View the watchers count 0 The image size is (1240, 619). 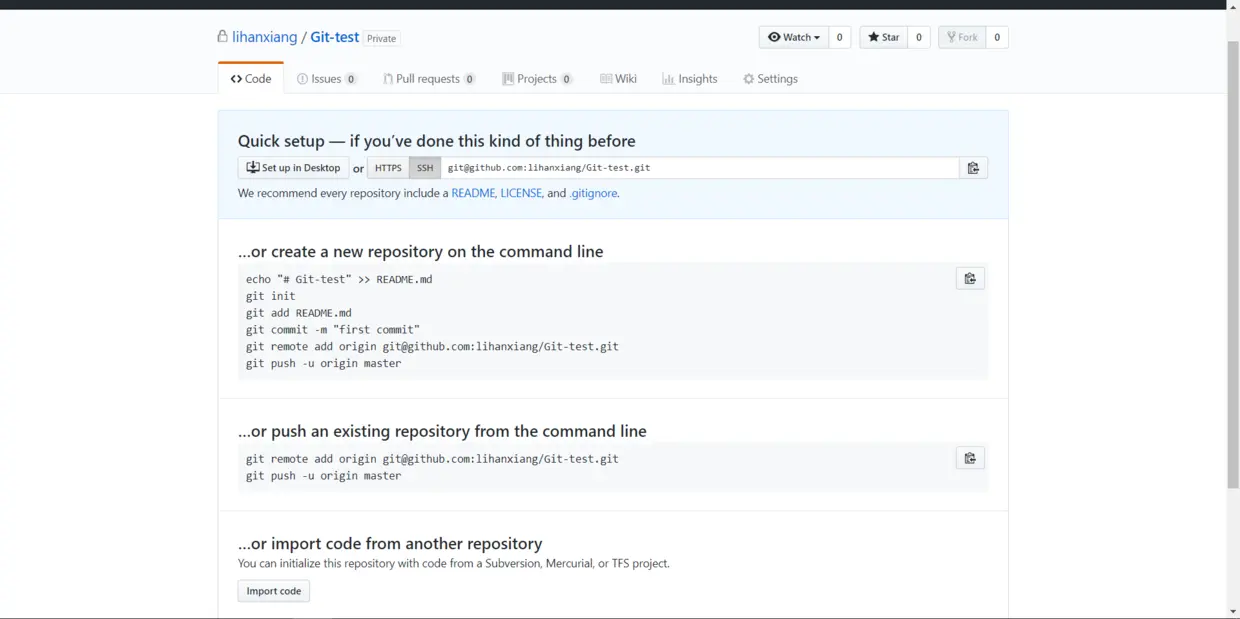point(840,38)
